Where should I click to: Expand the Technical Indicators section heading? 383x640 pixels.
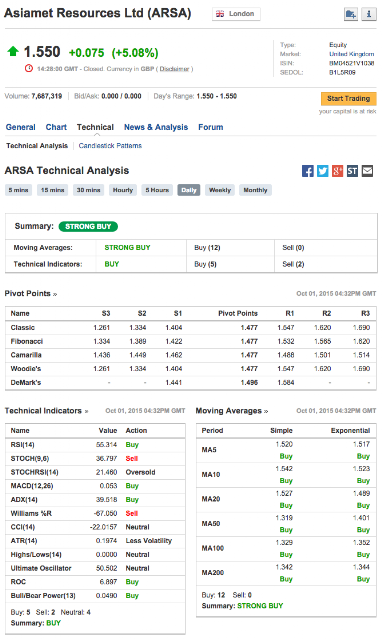47,411
